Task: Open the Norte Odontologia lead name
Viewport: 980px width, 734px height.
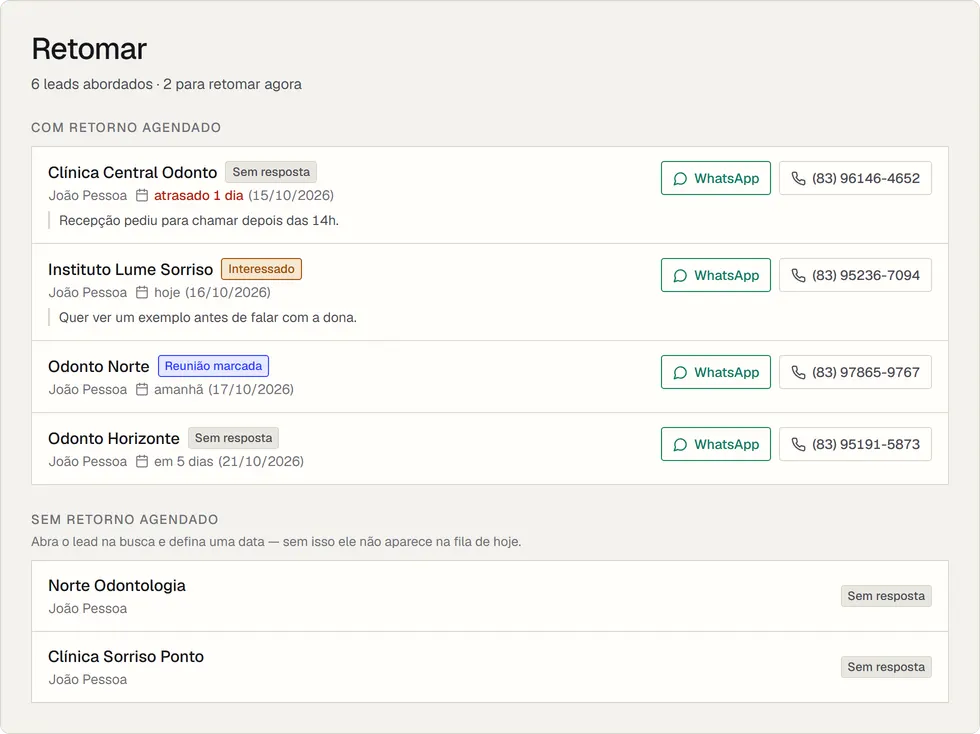Action: click(117, 585)
